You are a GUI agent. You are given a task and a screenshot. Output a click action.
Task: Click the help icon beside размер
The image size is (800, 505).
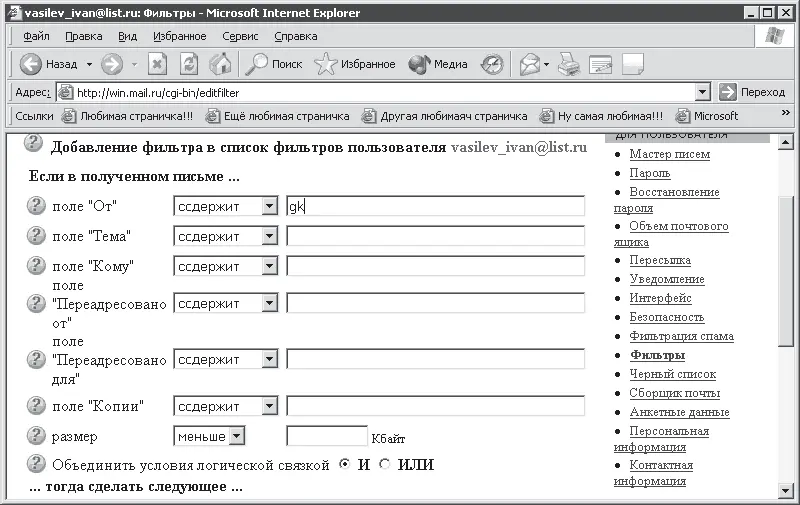[36, 436]
